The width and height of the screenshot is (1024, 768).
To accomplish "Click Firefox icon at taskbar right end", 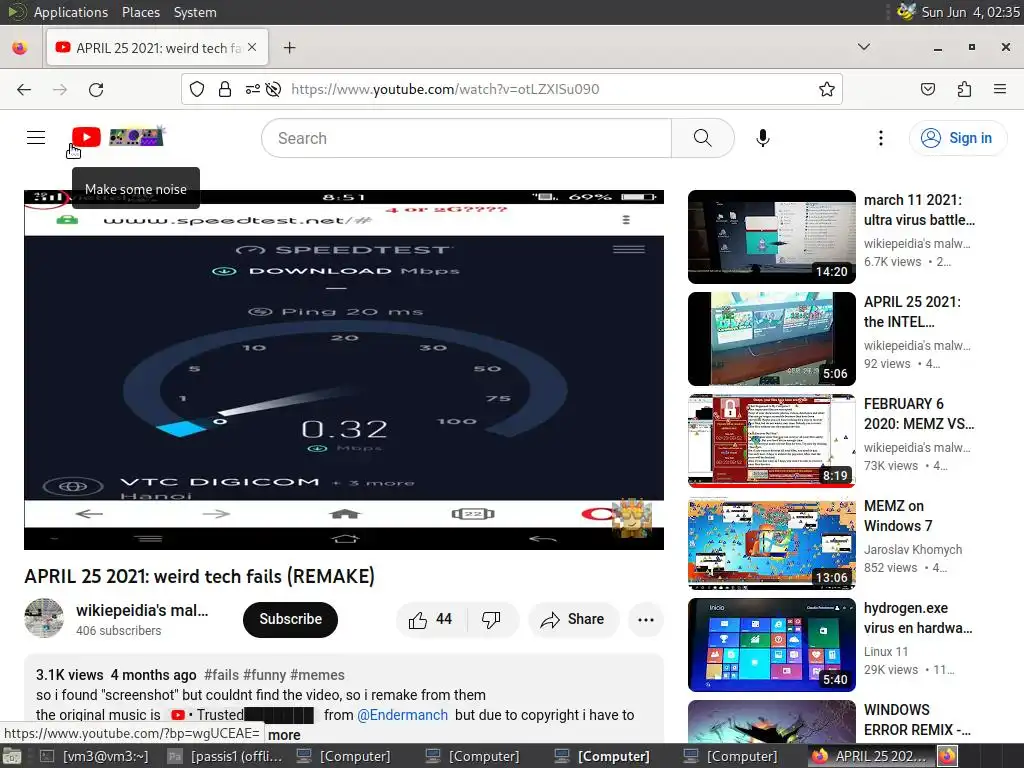I will point(948,756).
